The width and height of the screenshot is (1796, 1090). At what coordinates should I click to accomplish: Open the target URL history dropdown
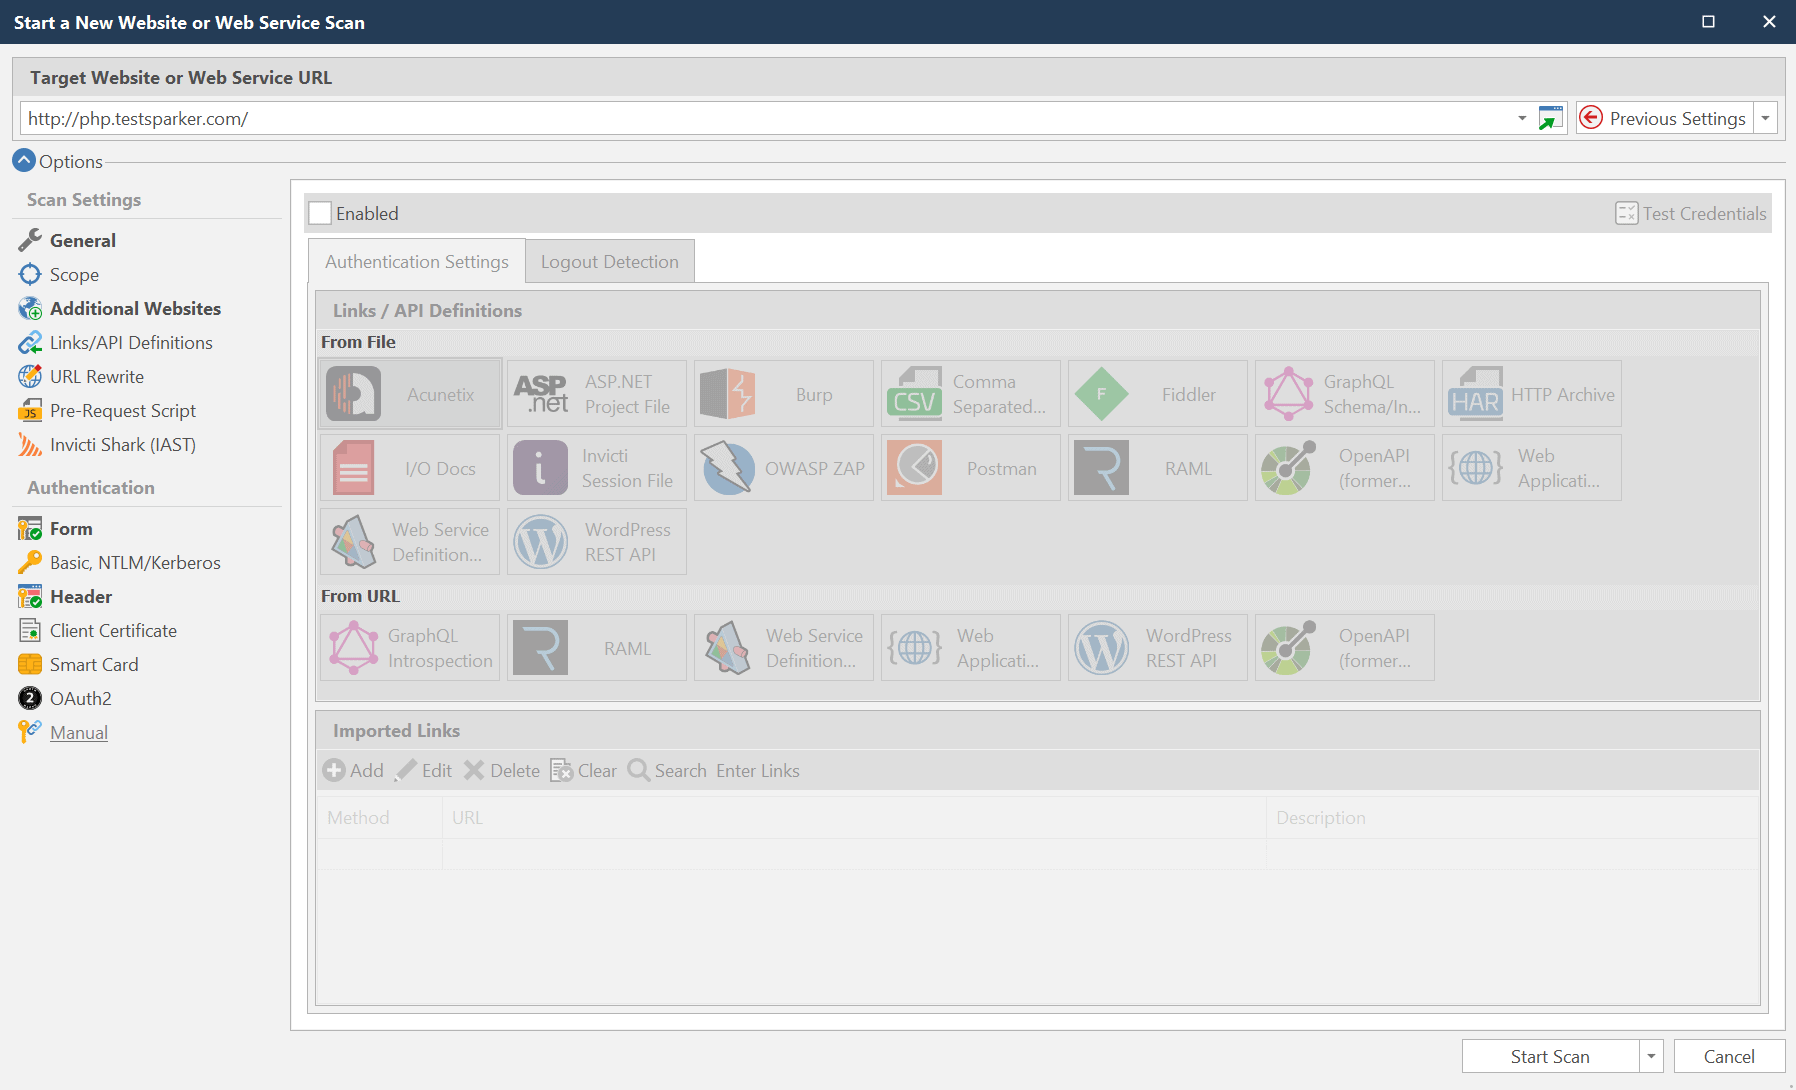(1523, 118)
